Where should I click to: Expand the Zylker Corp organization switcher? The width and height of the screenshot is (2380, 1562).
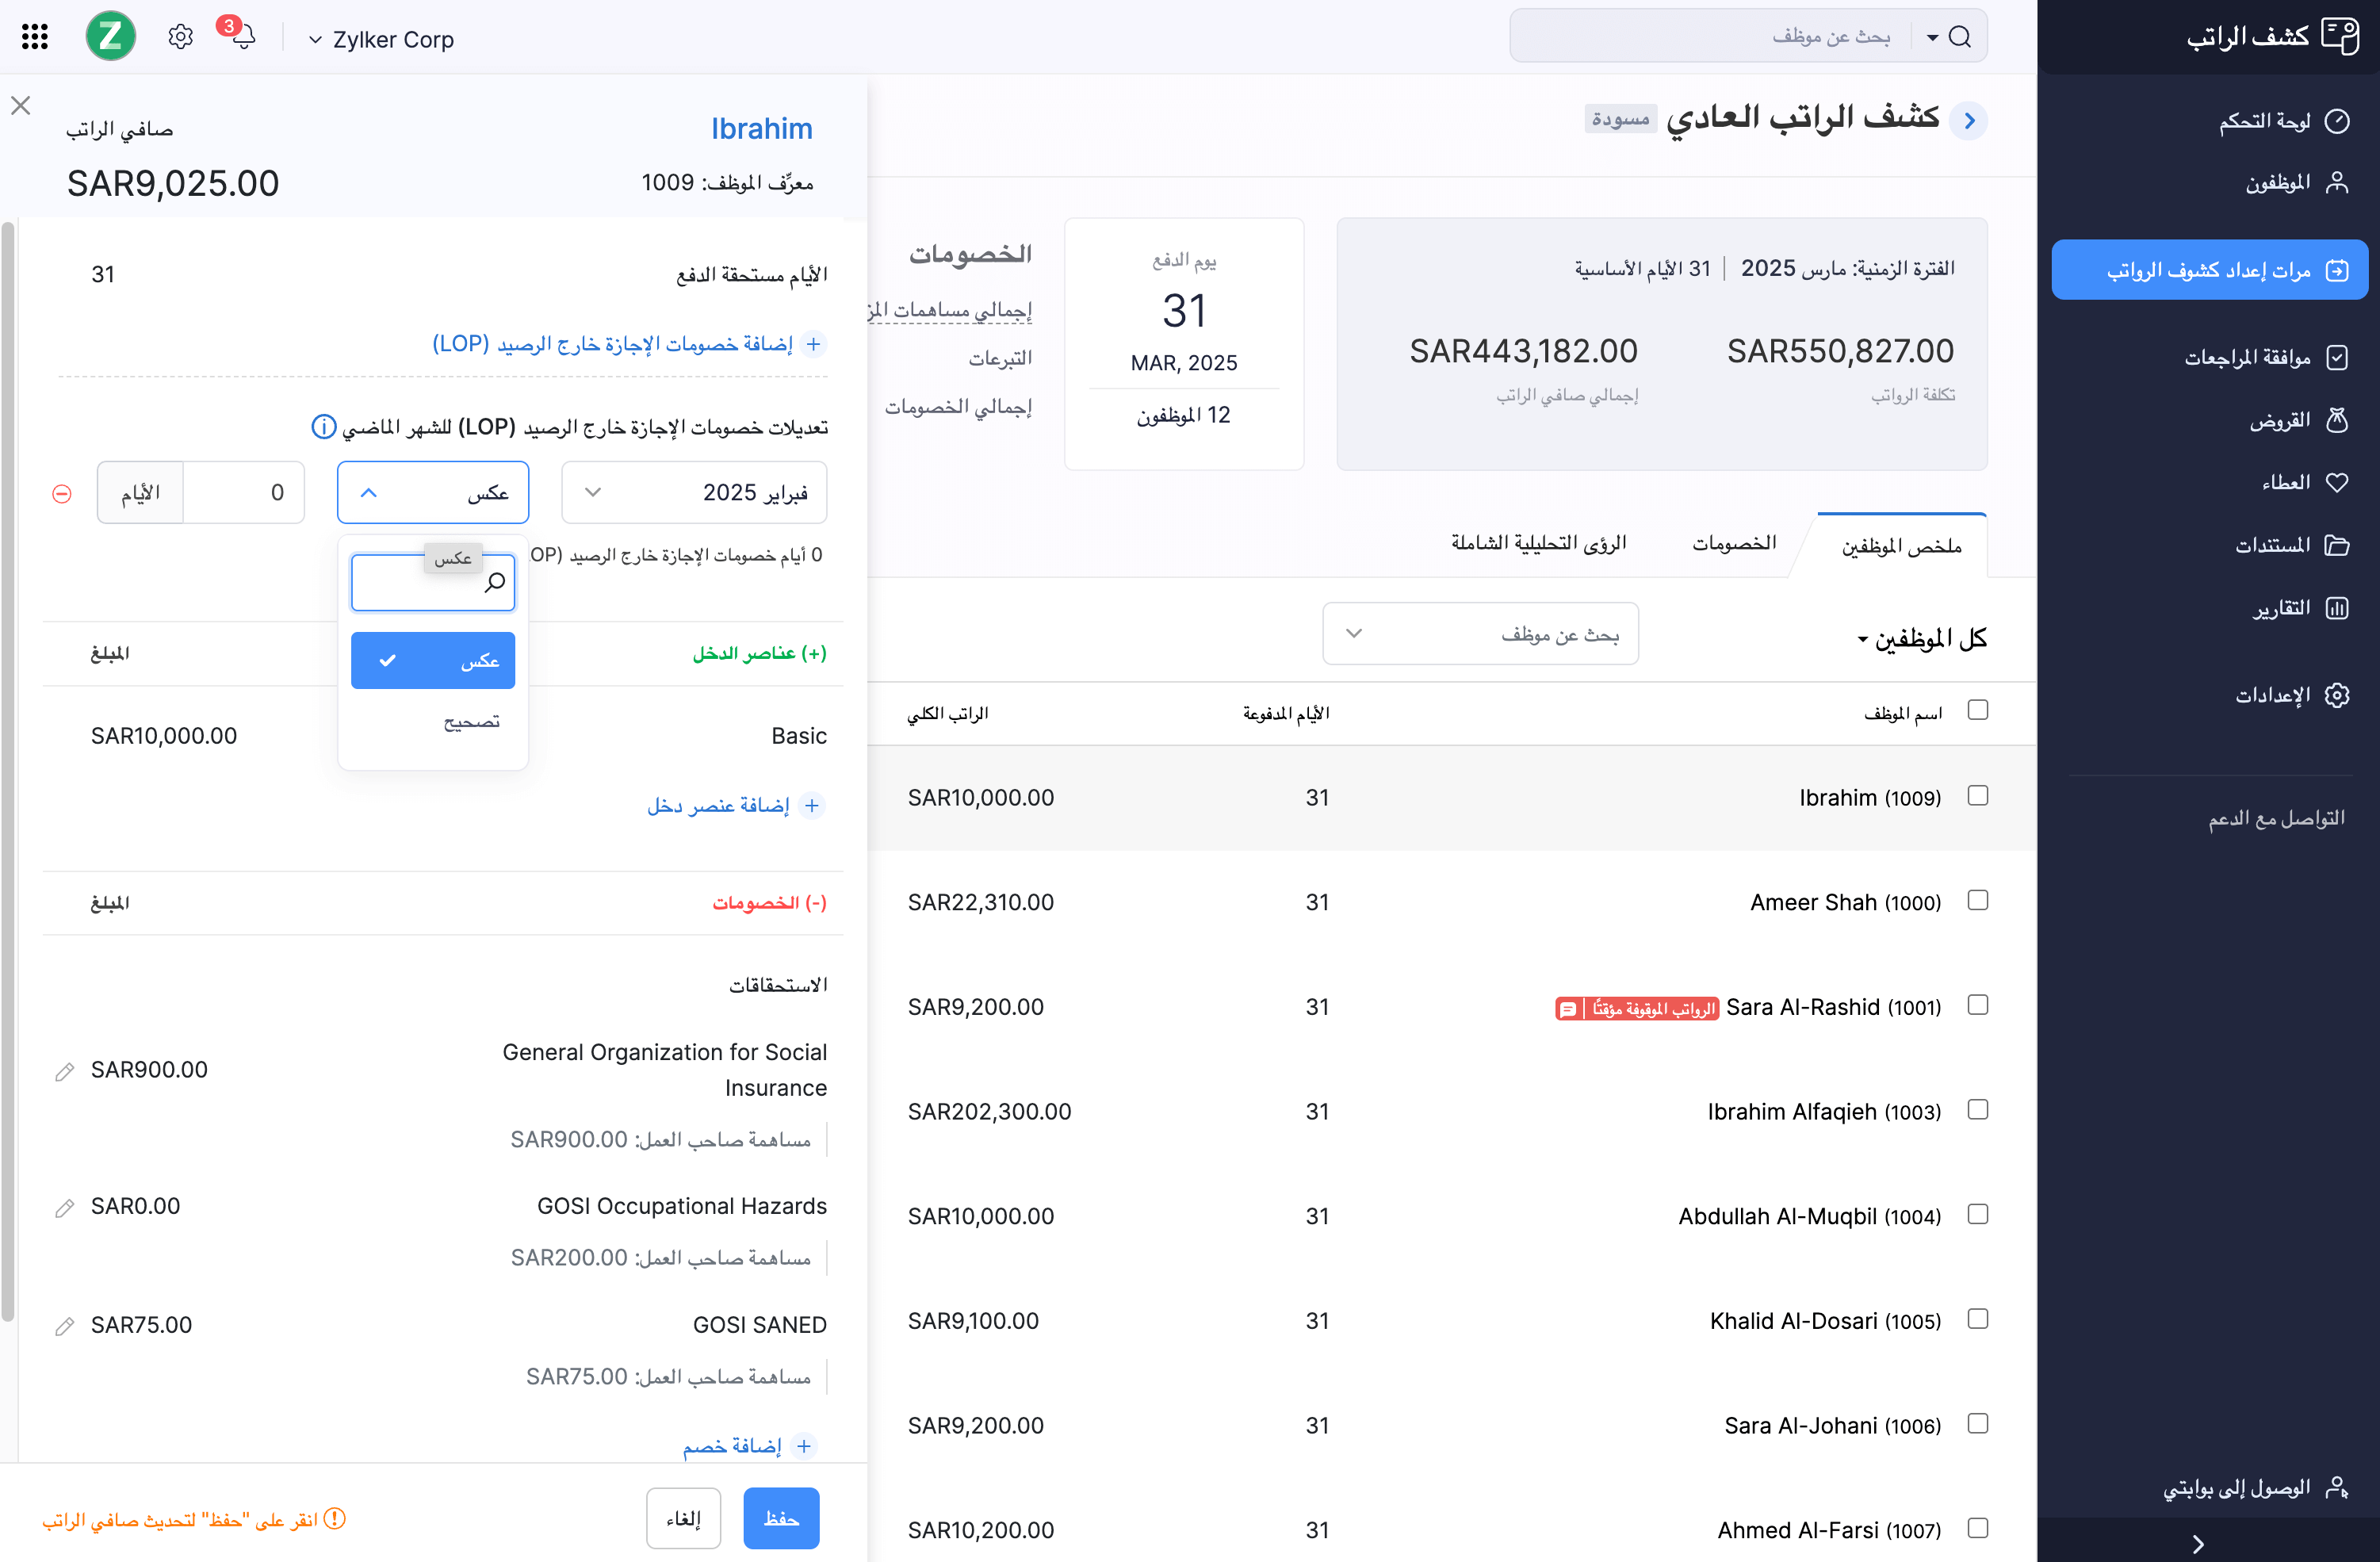381,40
